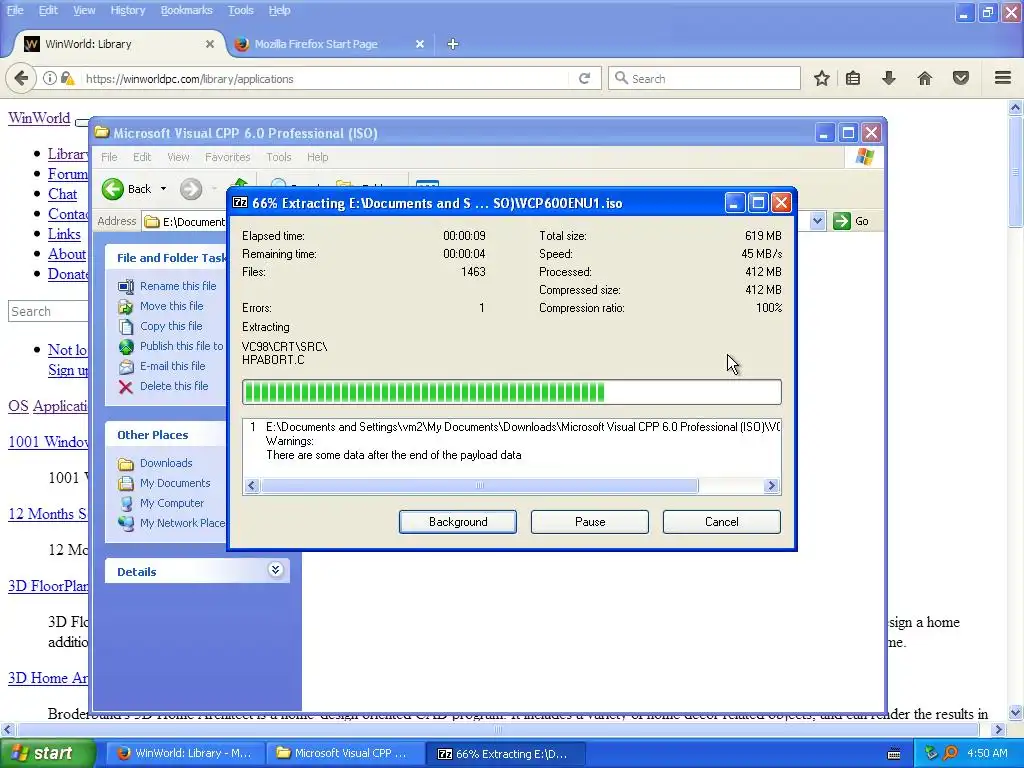This screenshot has height=768, width=1024.
Task: Click the site info icon in address bar
Action: click(50, 78)
